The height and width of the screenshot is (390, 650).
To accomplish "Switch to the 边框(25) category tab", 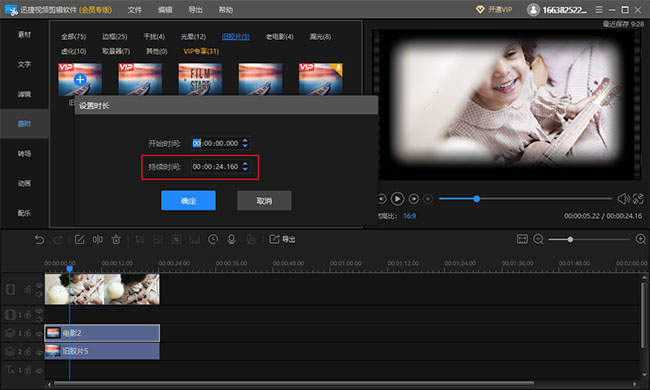I will pyautogui.click(x=115, y=37).
